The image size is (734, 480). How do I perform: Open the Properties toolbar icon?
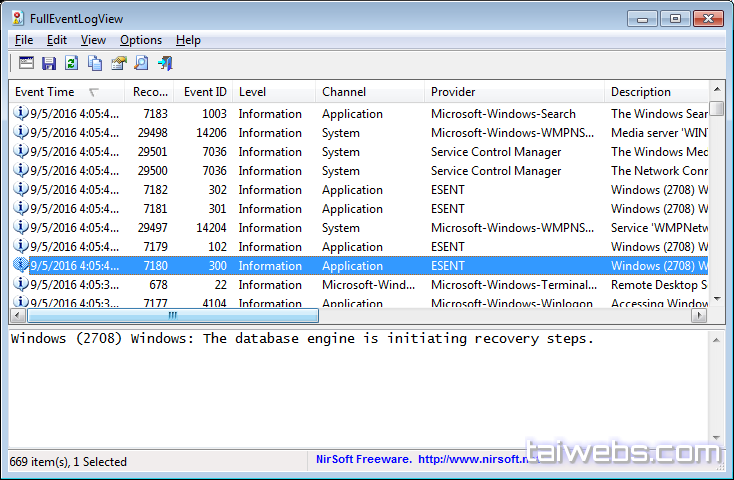[x=118, y=63]
